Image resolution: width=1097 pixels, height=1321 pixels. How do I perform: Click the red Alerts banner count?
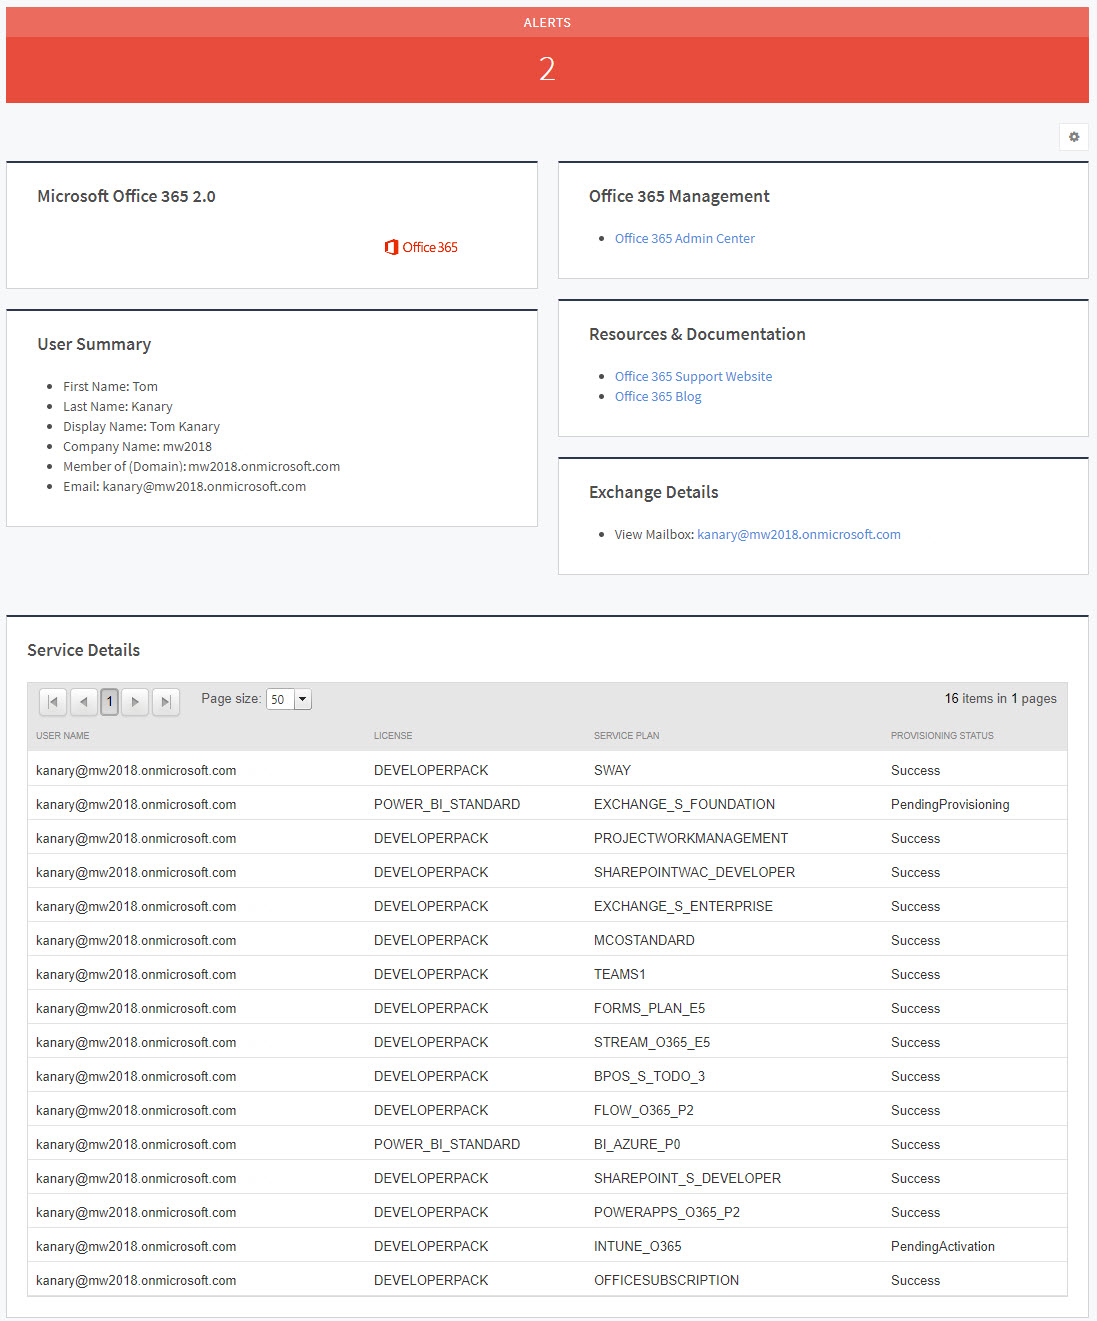[547, 69]
